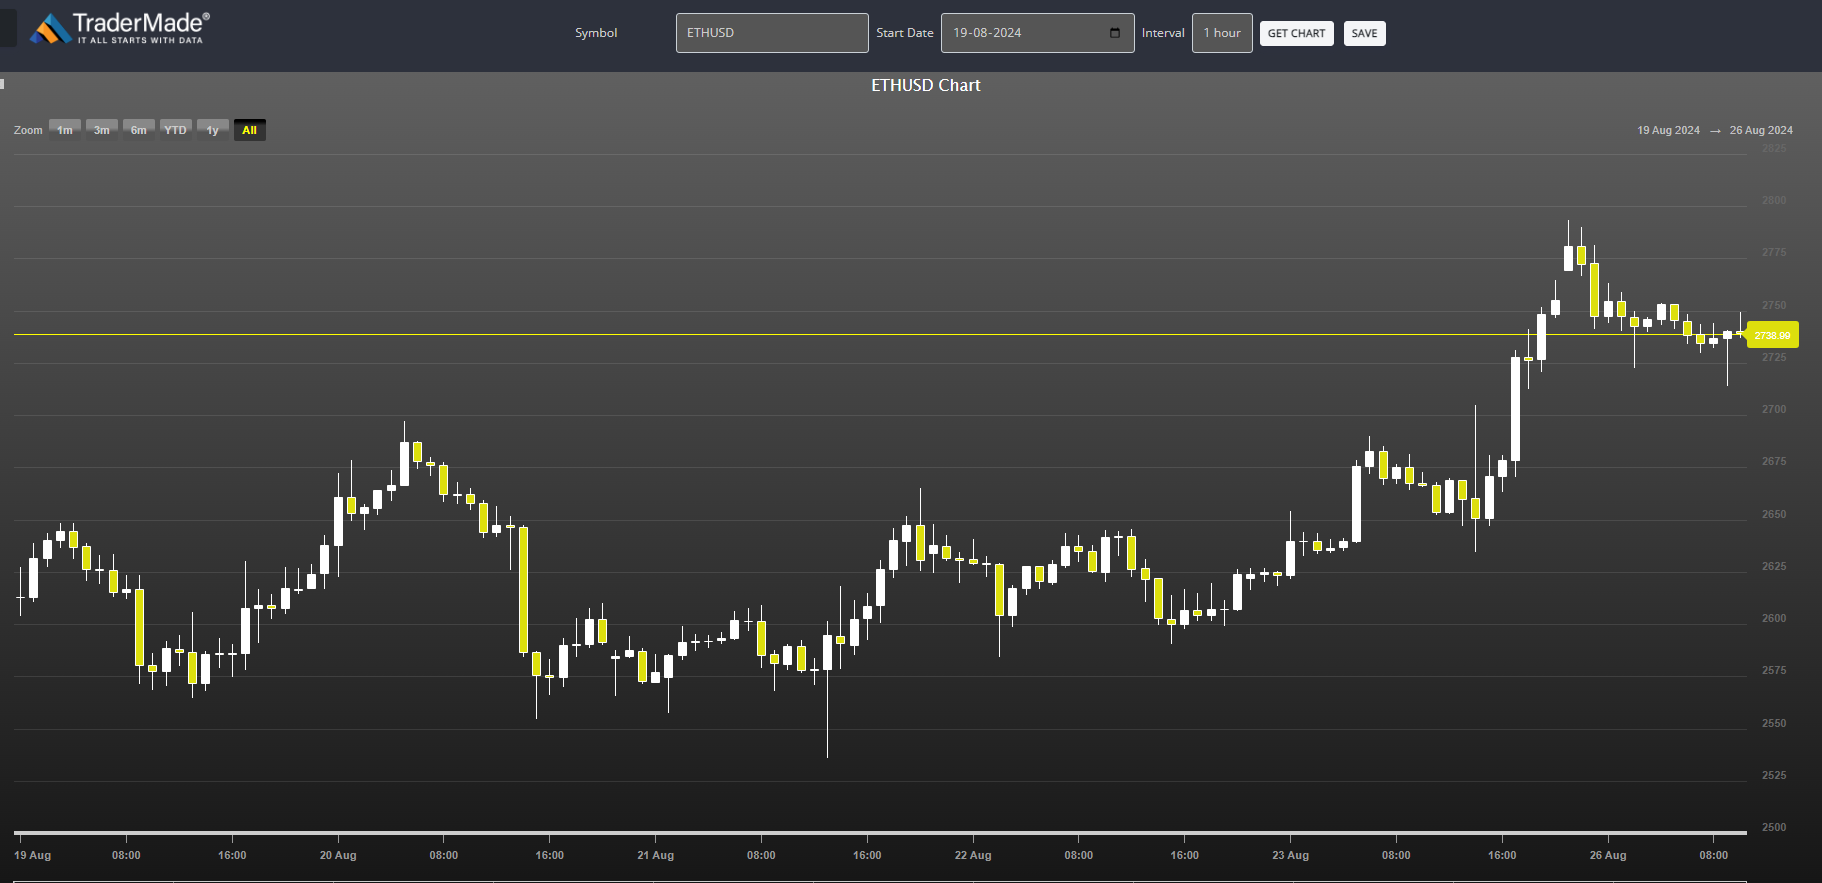Viewport: 1822px width, 883px height.
Task: Click the SAVE button
Action: 1364,33
